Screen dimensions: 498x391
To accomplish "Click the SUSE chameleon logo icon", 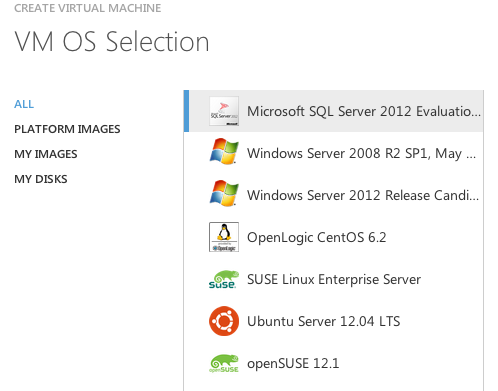I will [x=224, y=279].
